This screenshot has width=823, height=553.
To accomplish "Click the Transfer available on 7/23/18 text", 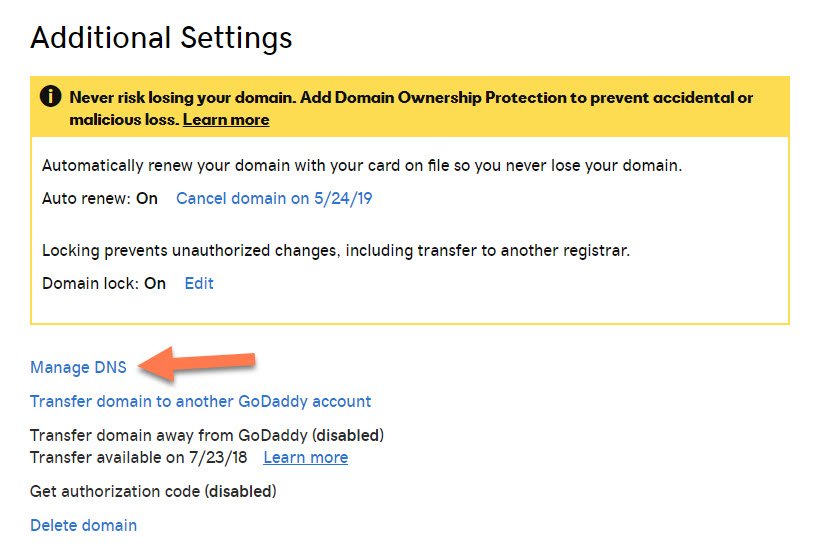I will pos(139,458).
